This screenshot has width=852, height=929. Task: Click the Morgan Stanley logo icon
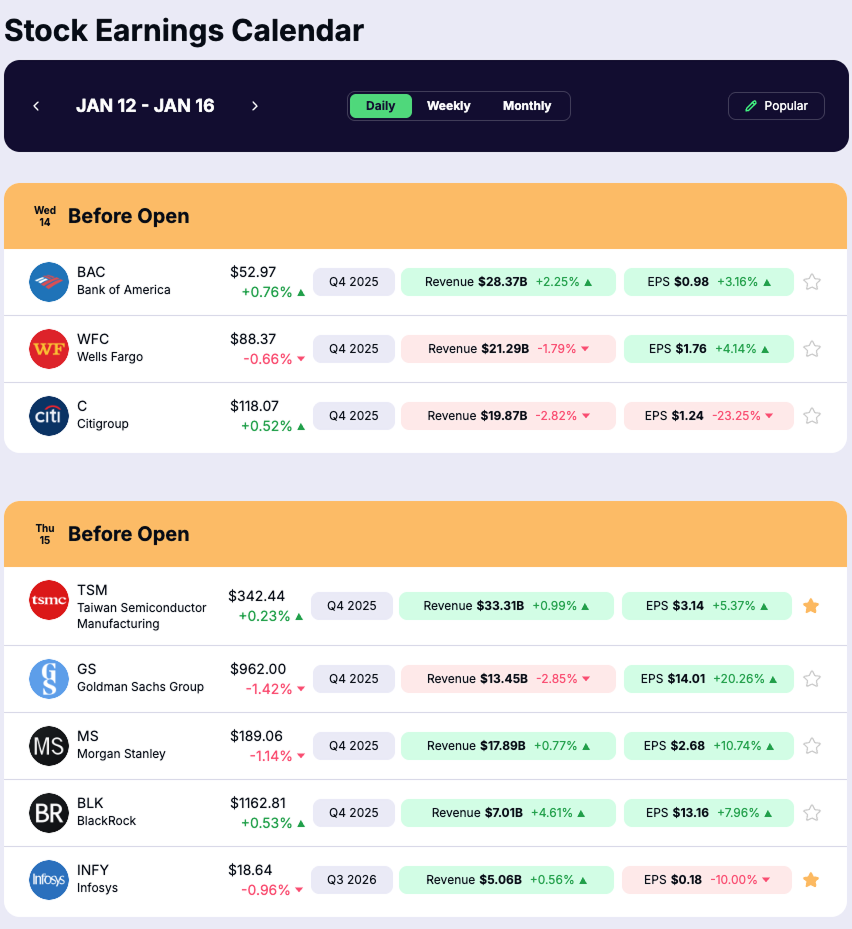click(48, 745)
